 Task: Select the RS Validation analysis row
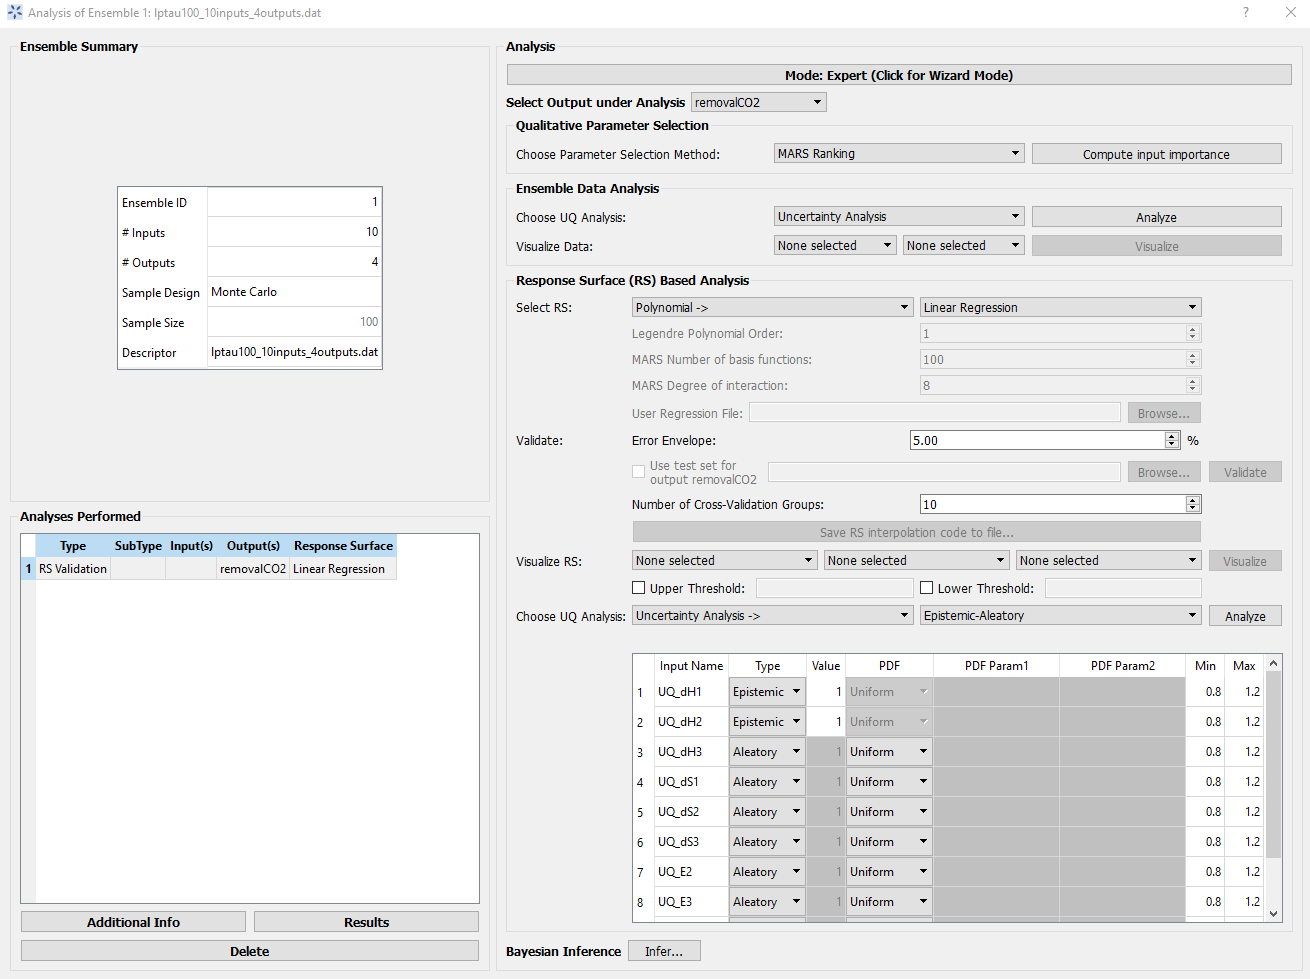point(73,568)
